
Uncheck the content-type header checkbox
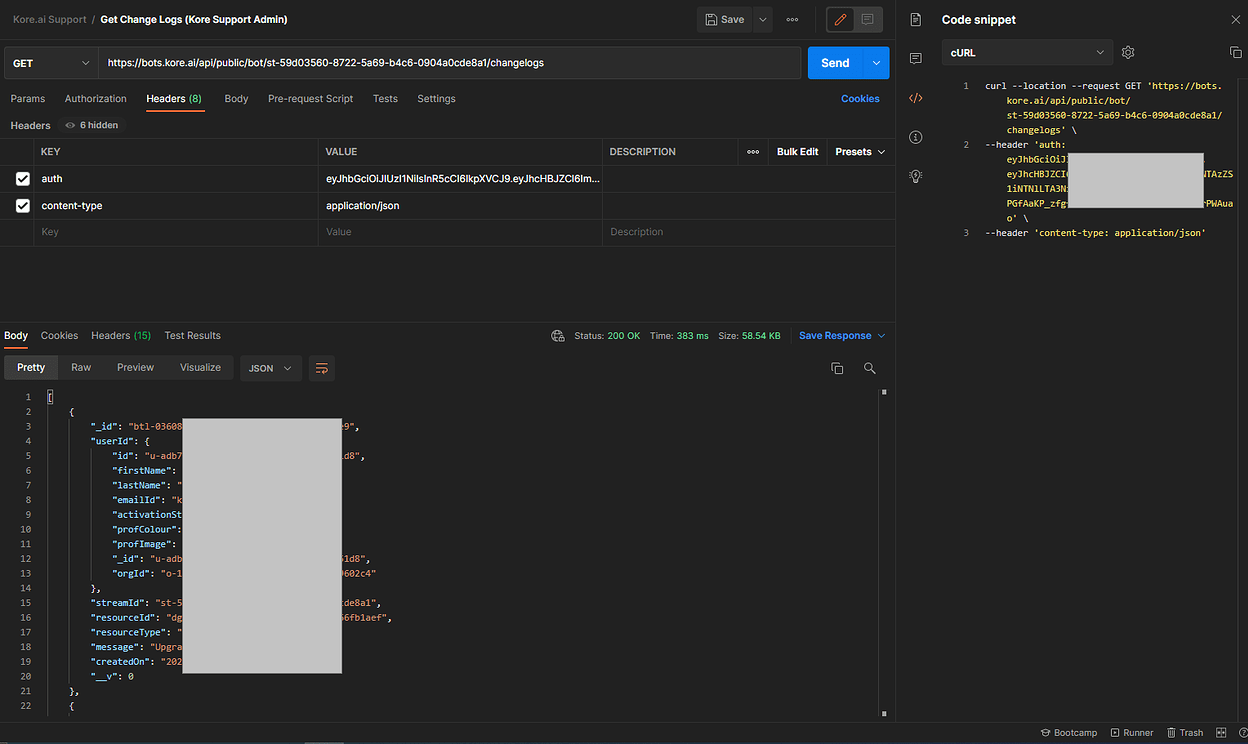point(25,205)
